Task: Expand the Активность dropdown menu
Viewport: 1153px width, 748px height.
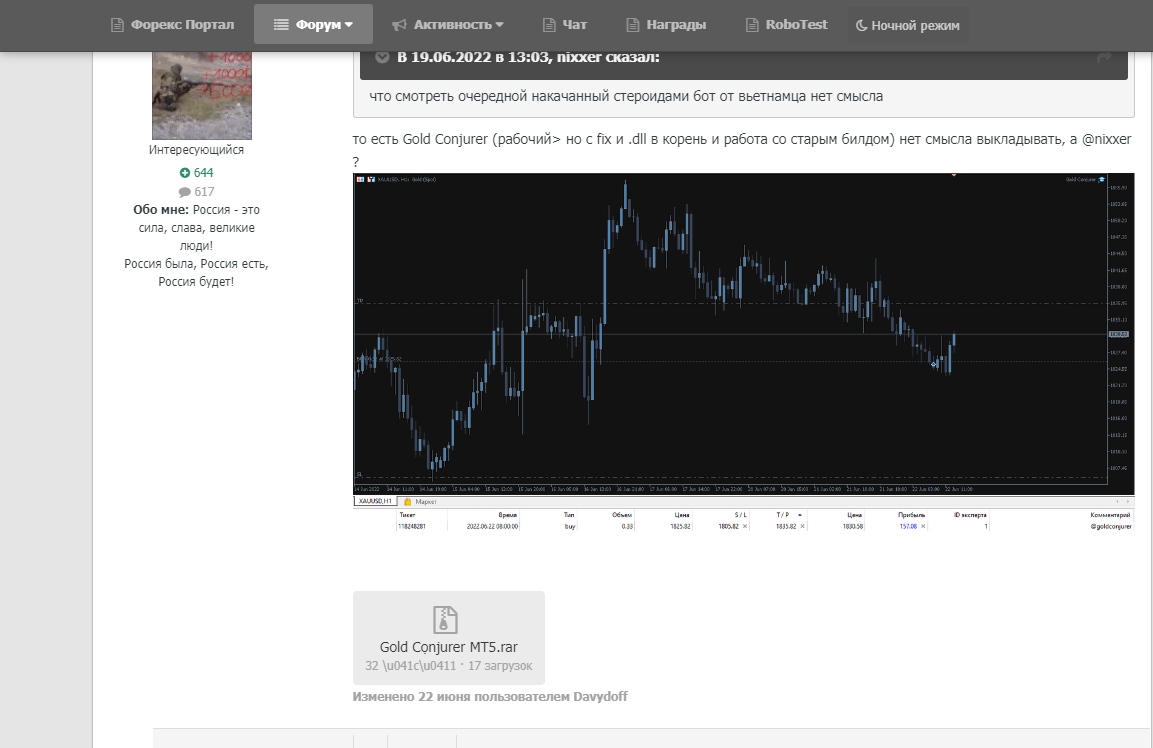Action: coord(447,24)
